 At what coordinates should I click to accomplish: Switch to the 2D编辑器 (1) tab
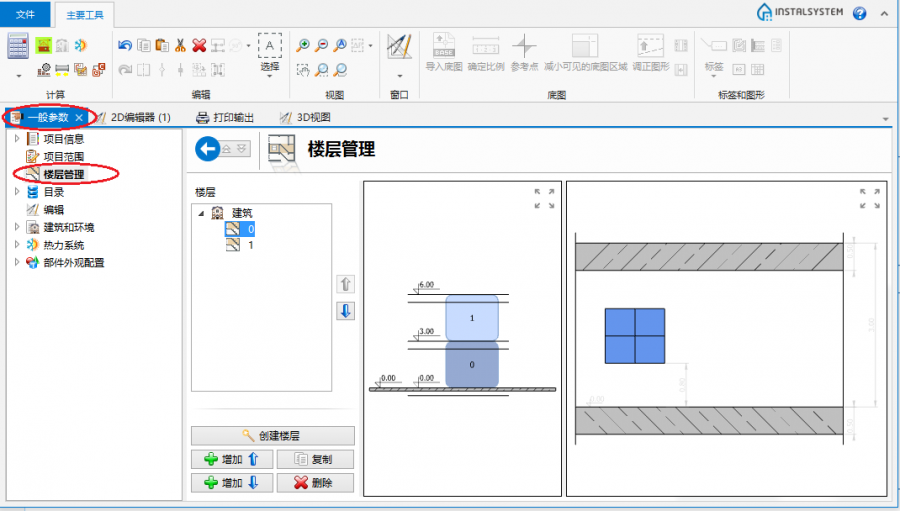139,117
